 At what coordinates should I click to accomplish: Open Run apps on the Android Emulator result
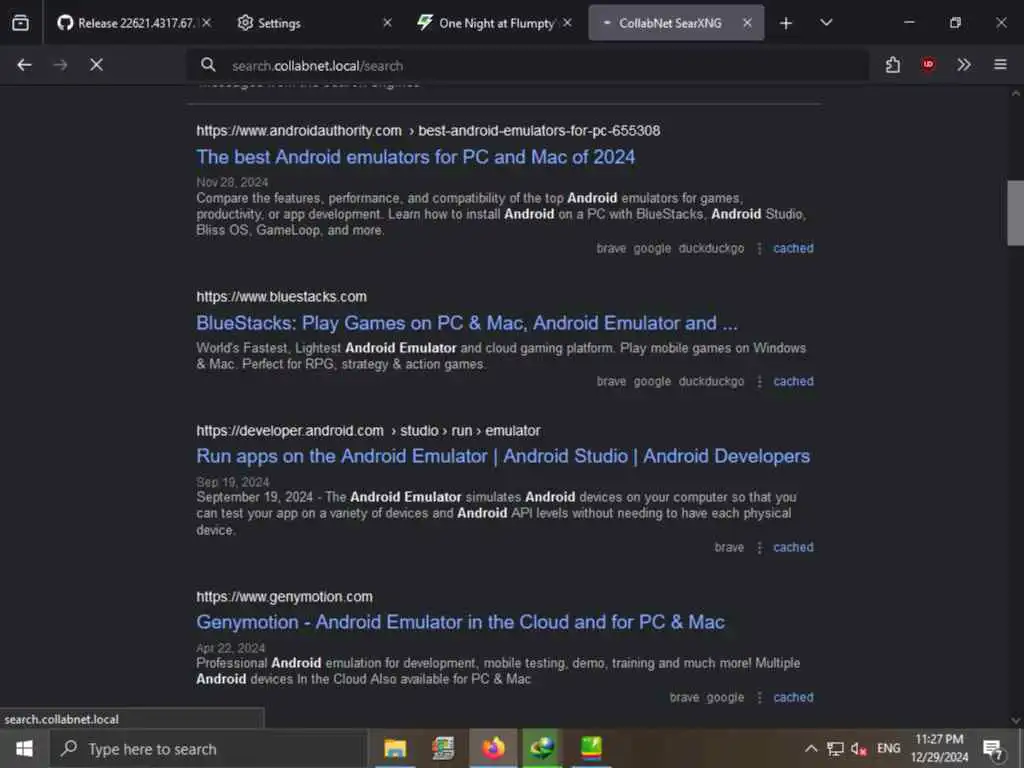pos(503,456)
